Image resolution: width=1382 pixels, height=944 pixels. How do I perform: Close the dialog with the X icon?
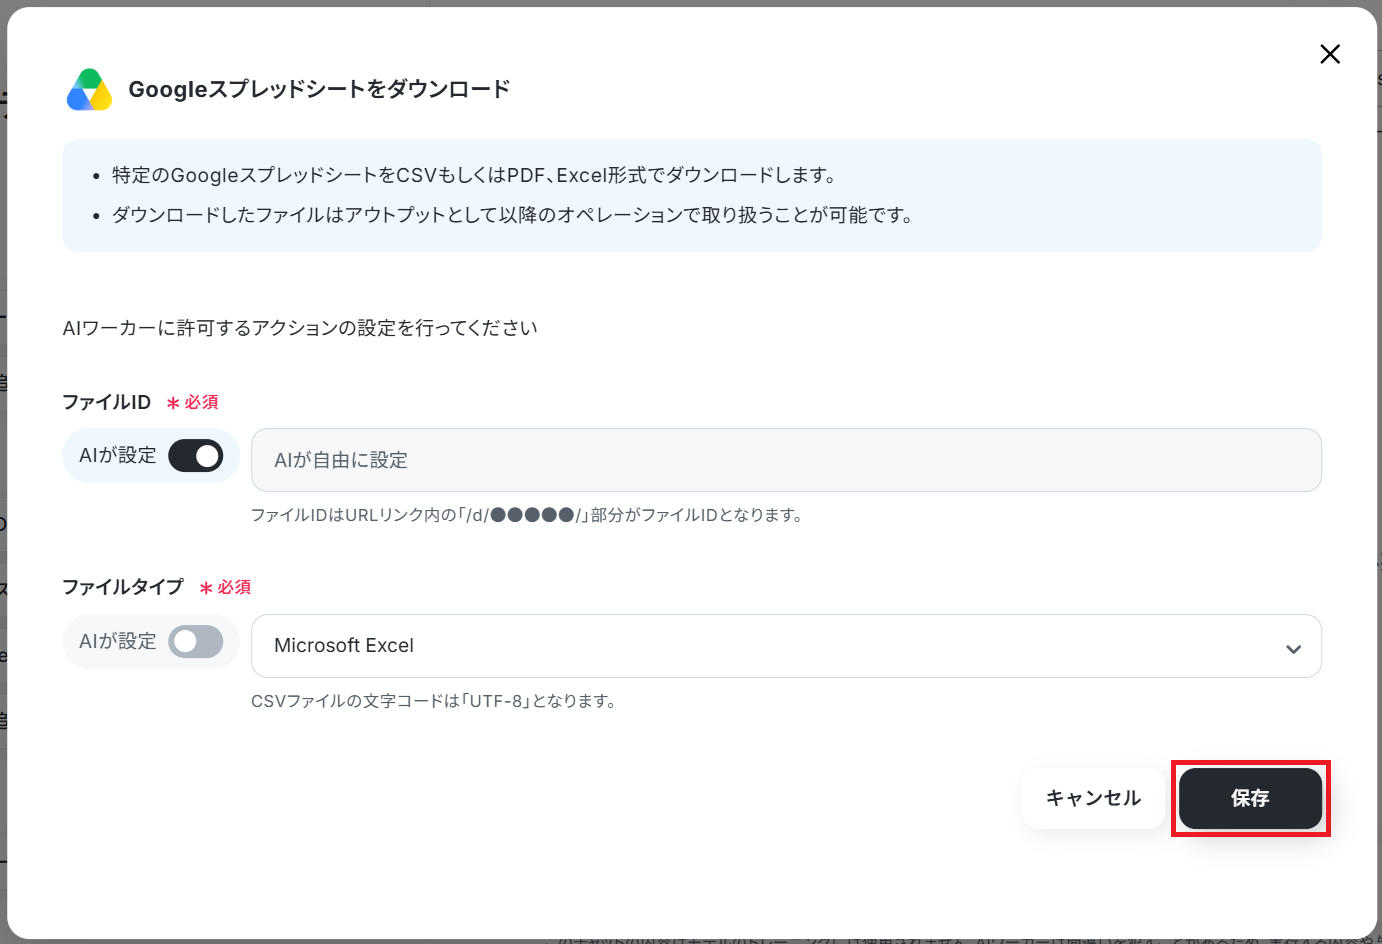click(x=1329, y=54)
